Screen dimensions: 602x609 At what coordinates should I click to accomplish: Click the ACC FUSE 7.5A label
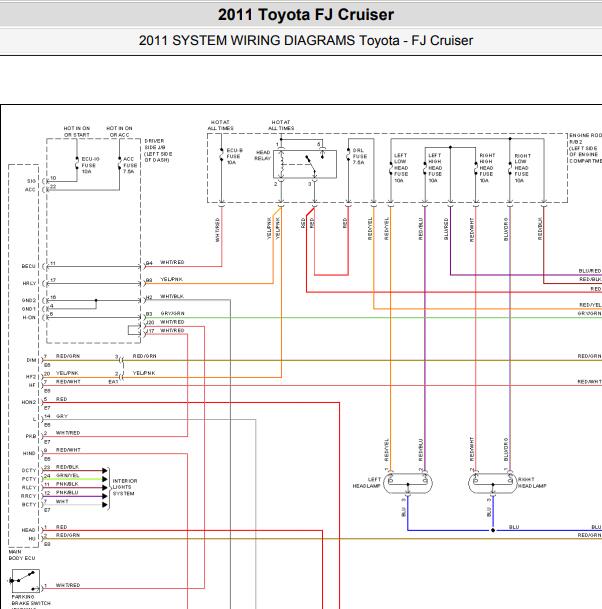(x=130, y=165)
